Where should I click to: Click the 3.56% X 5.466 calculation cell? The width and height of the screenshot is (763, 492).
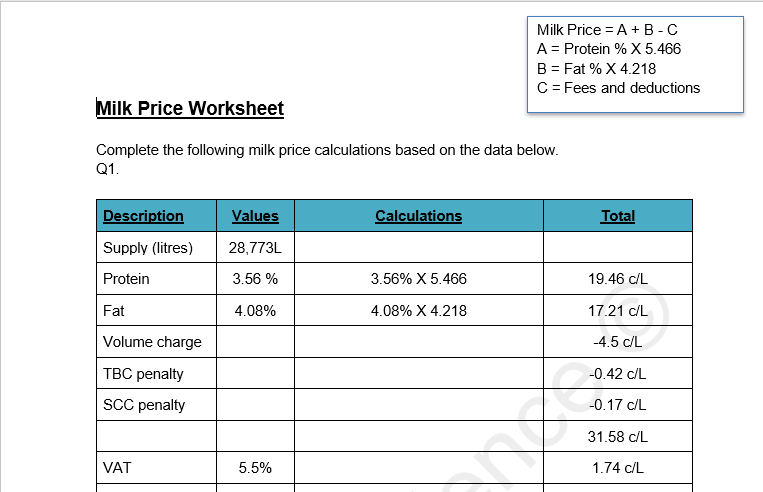click(x=418, y=279)
